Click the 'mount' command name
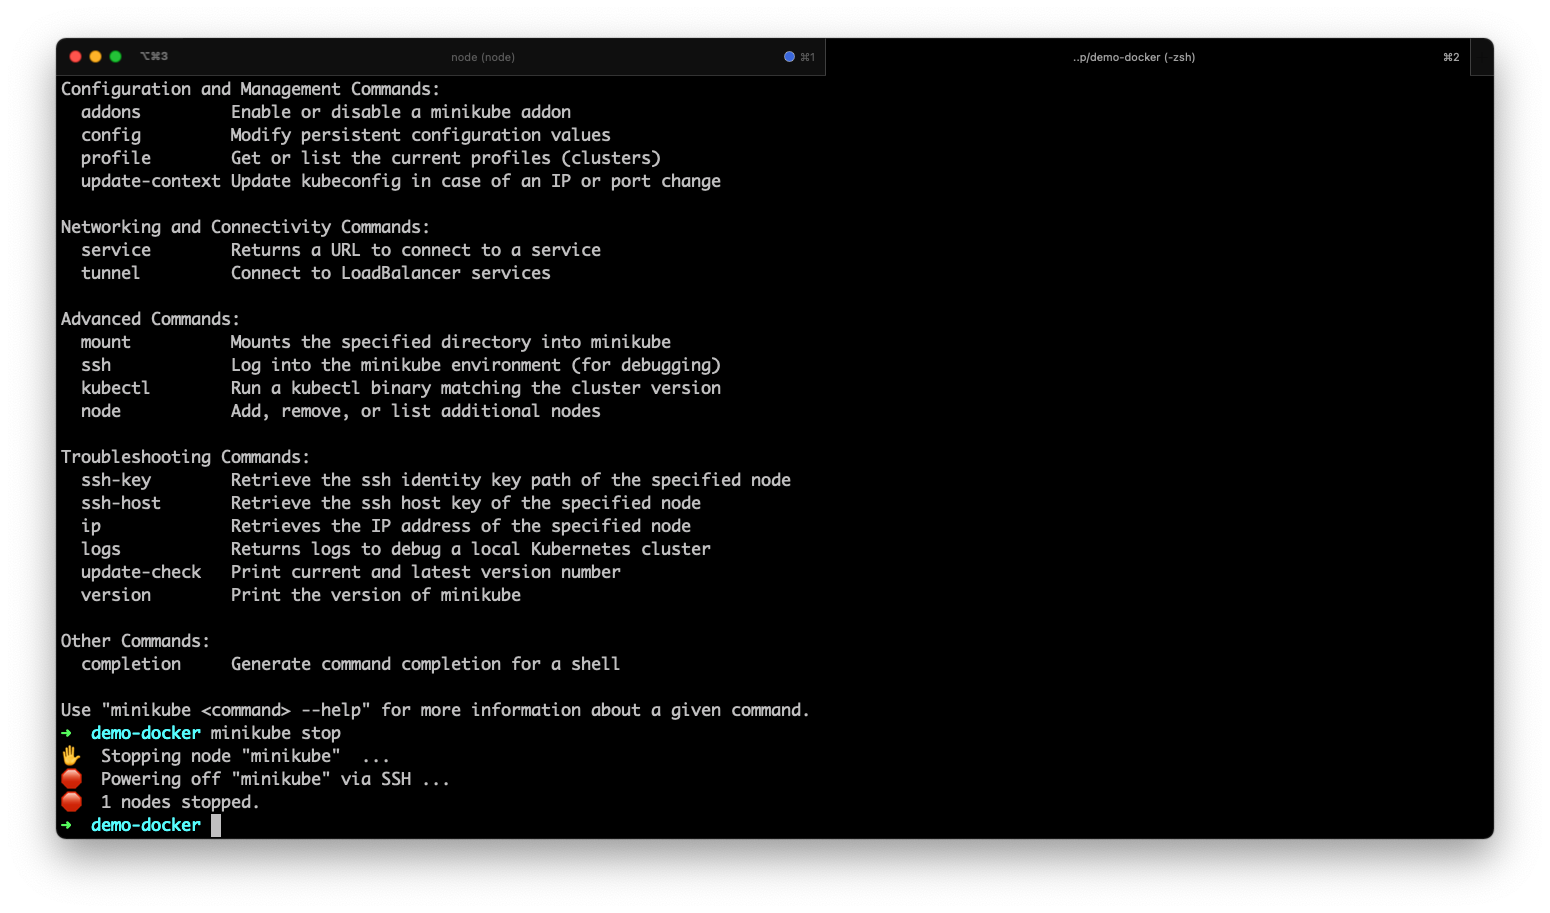Image resolution: width=1550 pixels, height=913 pixels. (106, 342)
